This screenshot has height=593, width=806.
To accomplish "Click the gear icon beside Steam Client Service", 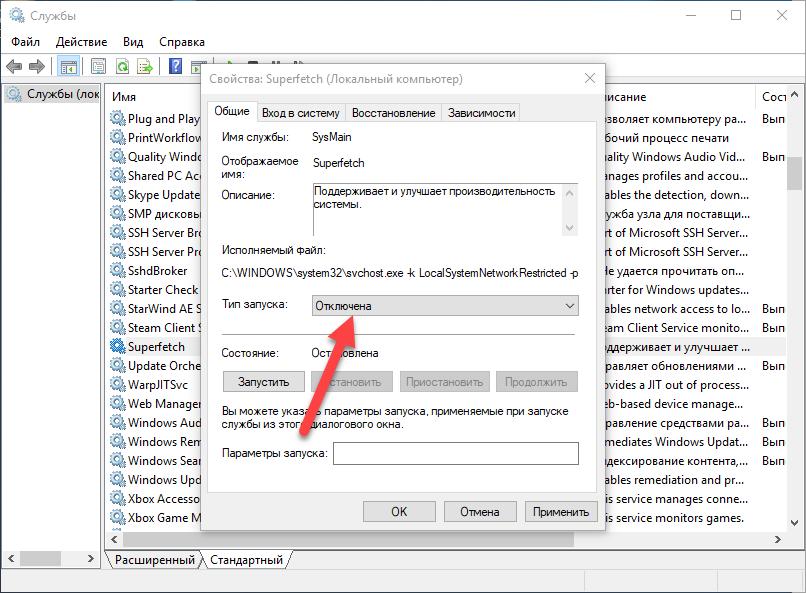I will tap(118, 328).
